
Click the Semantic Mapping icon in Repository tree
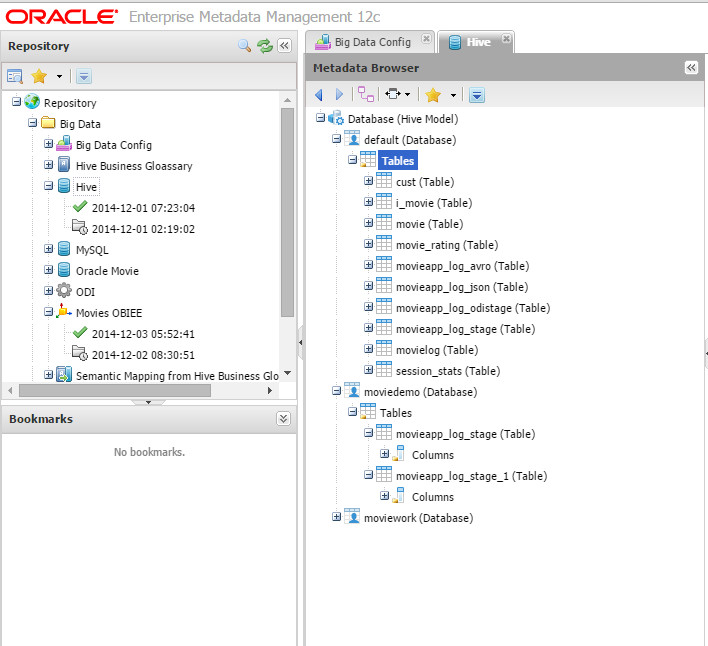point(64,375)
